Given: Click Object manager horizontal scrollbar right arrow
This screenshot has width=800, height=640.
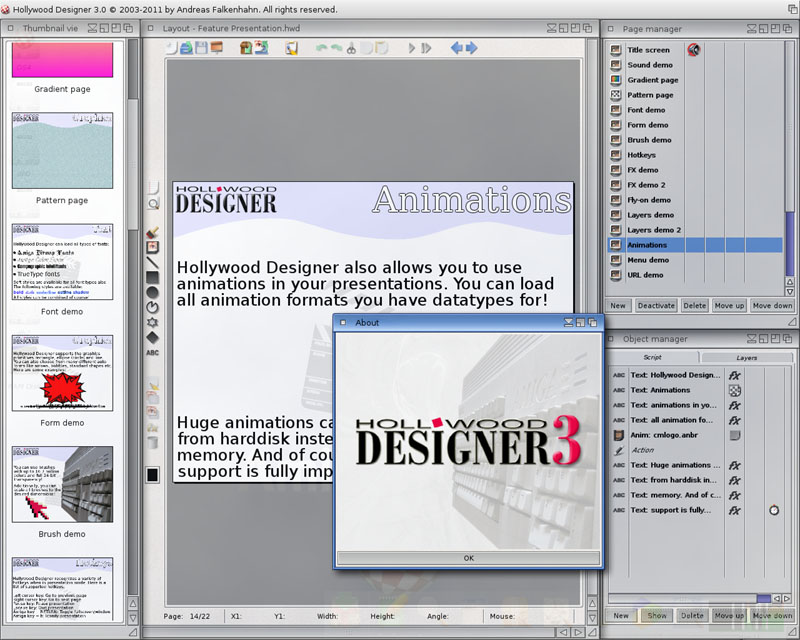Looking at the screenshot, I should [788, 598].
